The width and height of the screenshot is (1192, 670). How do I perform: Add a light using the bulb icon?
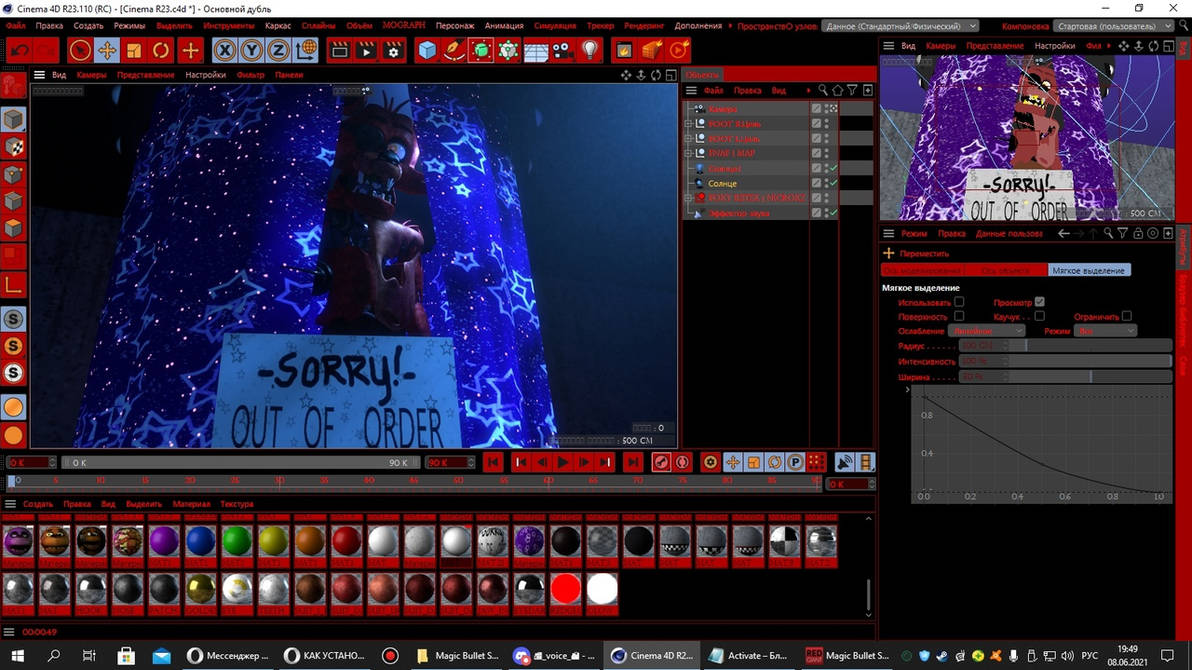590,51
